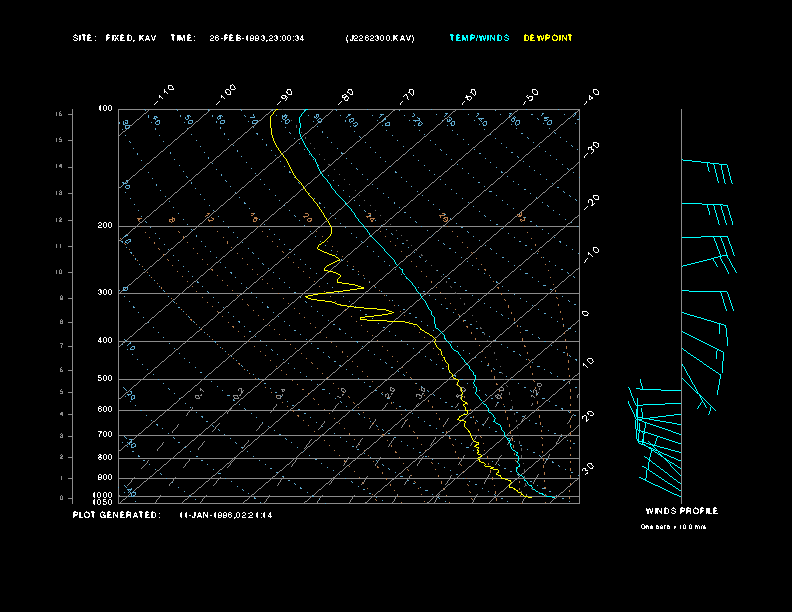Click the PLOT GENERATED label at bottom
Image resolution: width=792 pixels, height=612 pixels.
pyautogui.click(x=115, y=515)
